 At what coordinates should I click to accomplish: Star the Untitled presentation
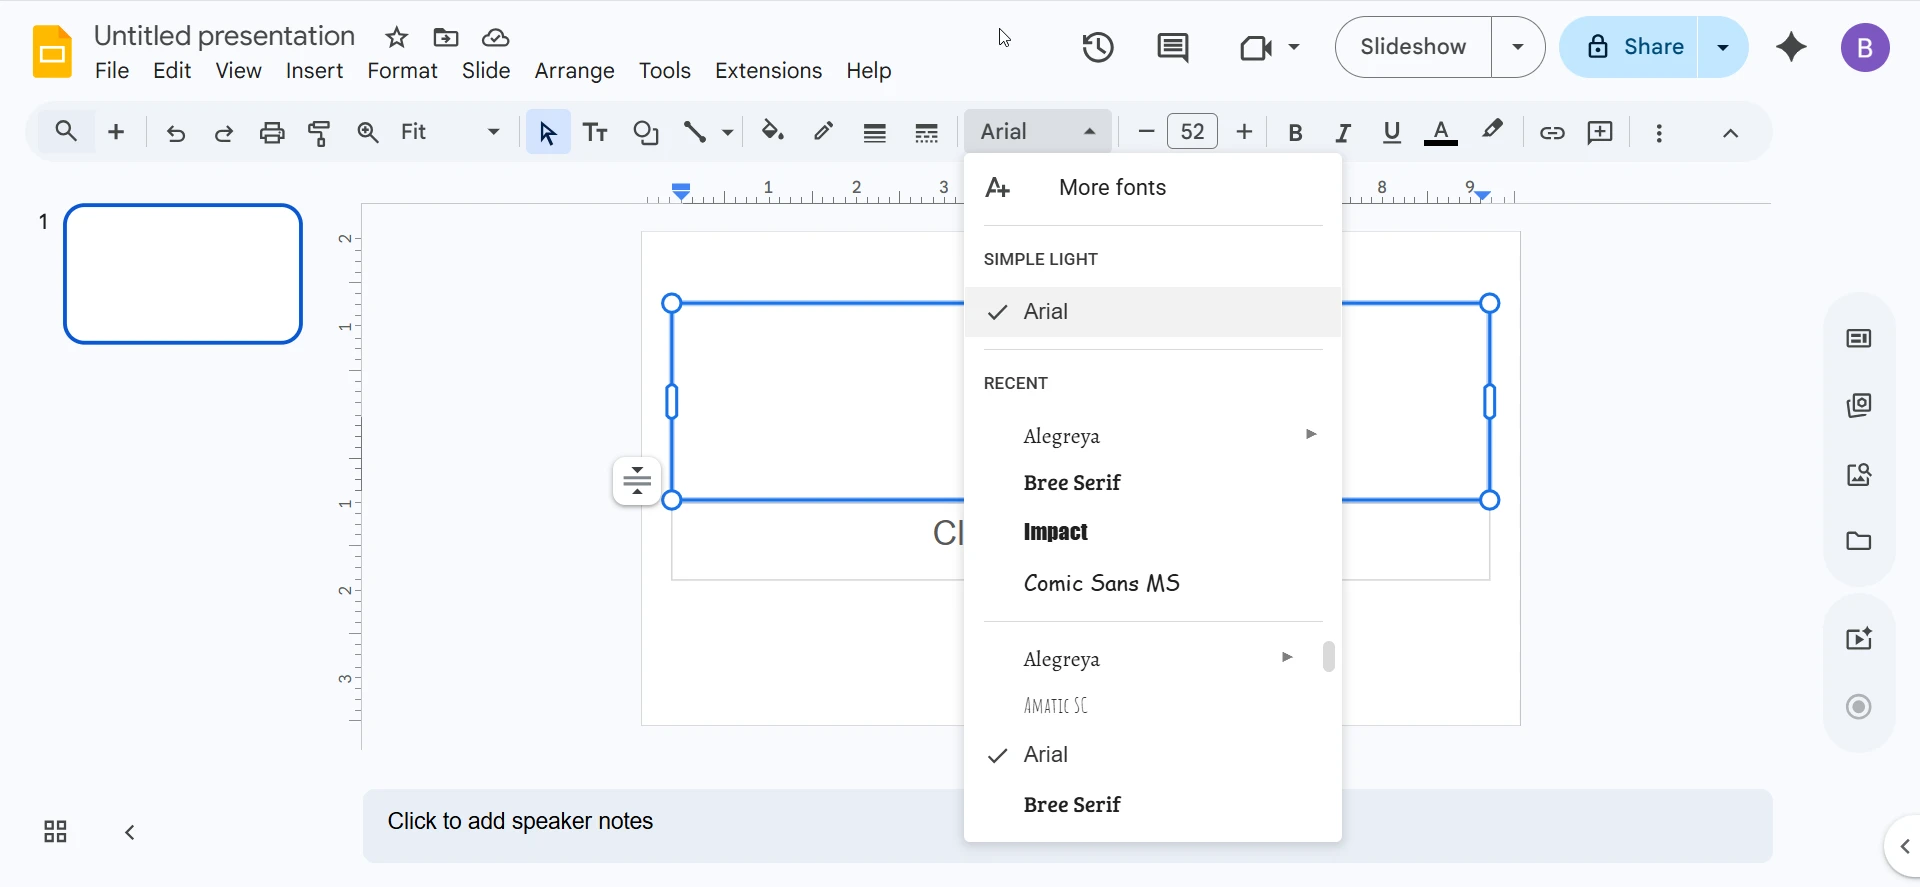click(397, 38)
